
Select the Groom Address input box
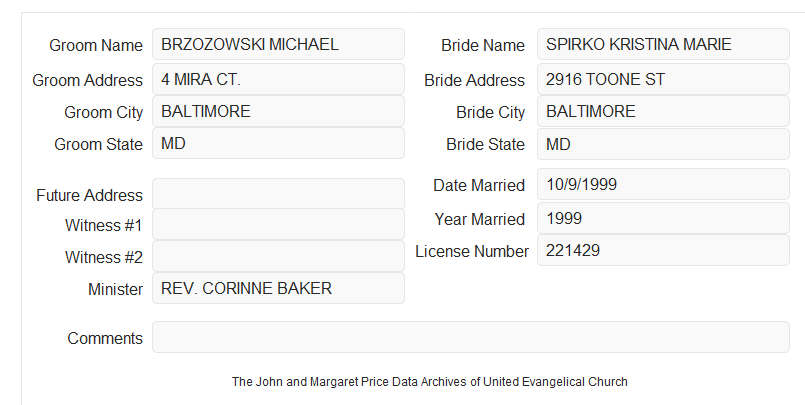click(x=278, y=79)
